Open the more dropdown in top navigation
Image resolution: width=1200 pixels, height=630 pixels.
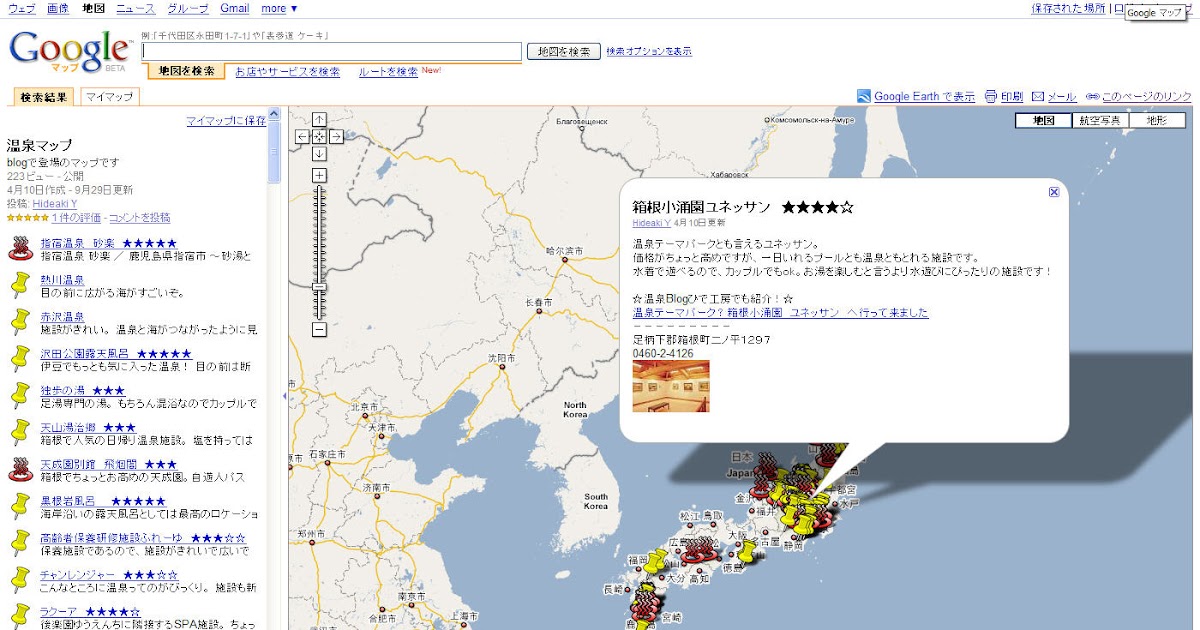point(279,8)
